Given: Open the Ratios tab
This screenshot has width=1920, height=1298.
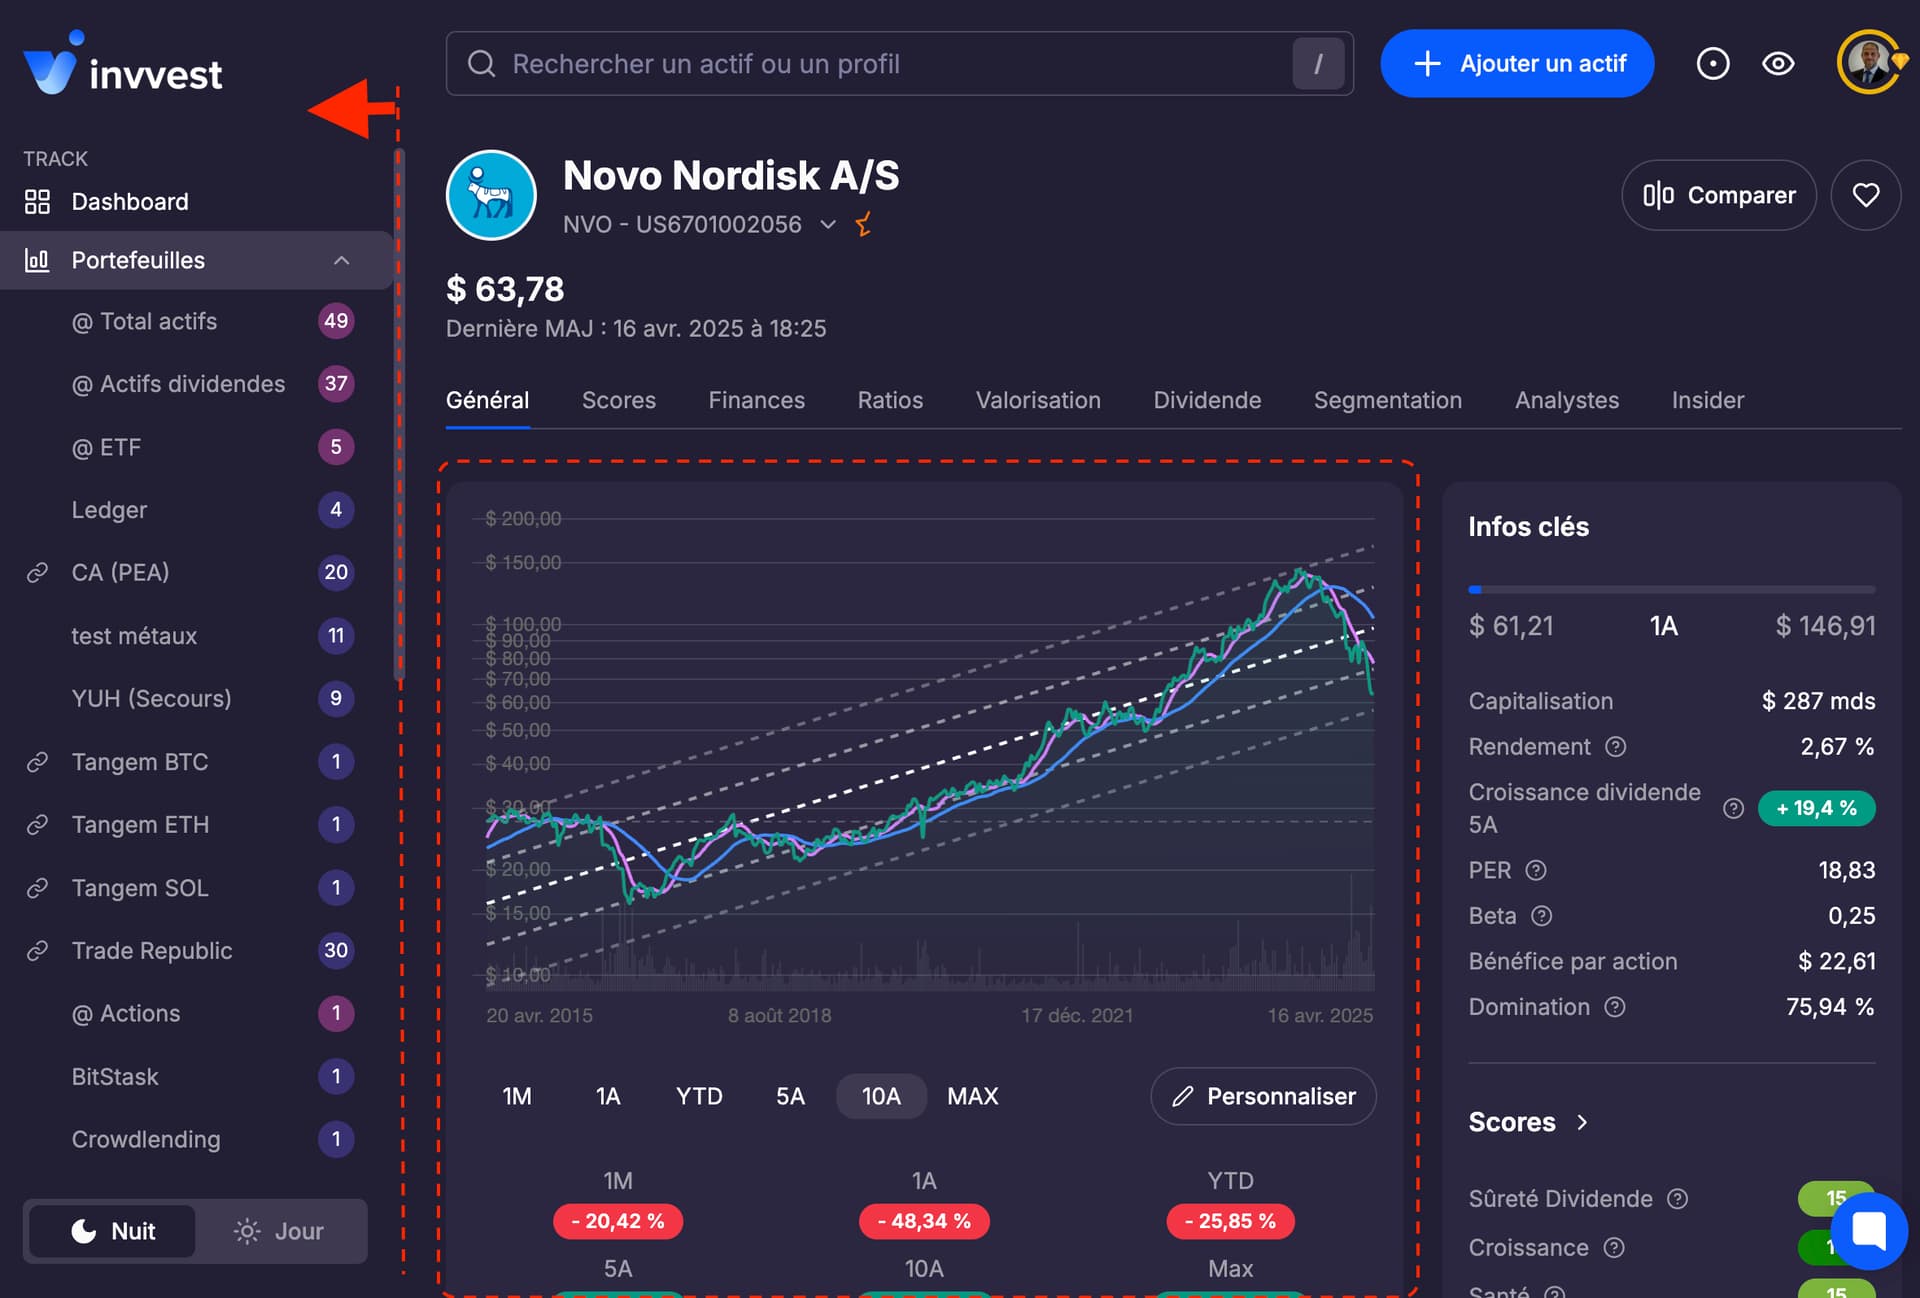Looking at the screenshot, I should [x=890, y=400].
